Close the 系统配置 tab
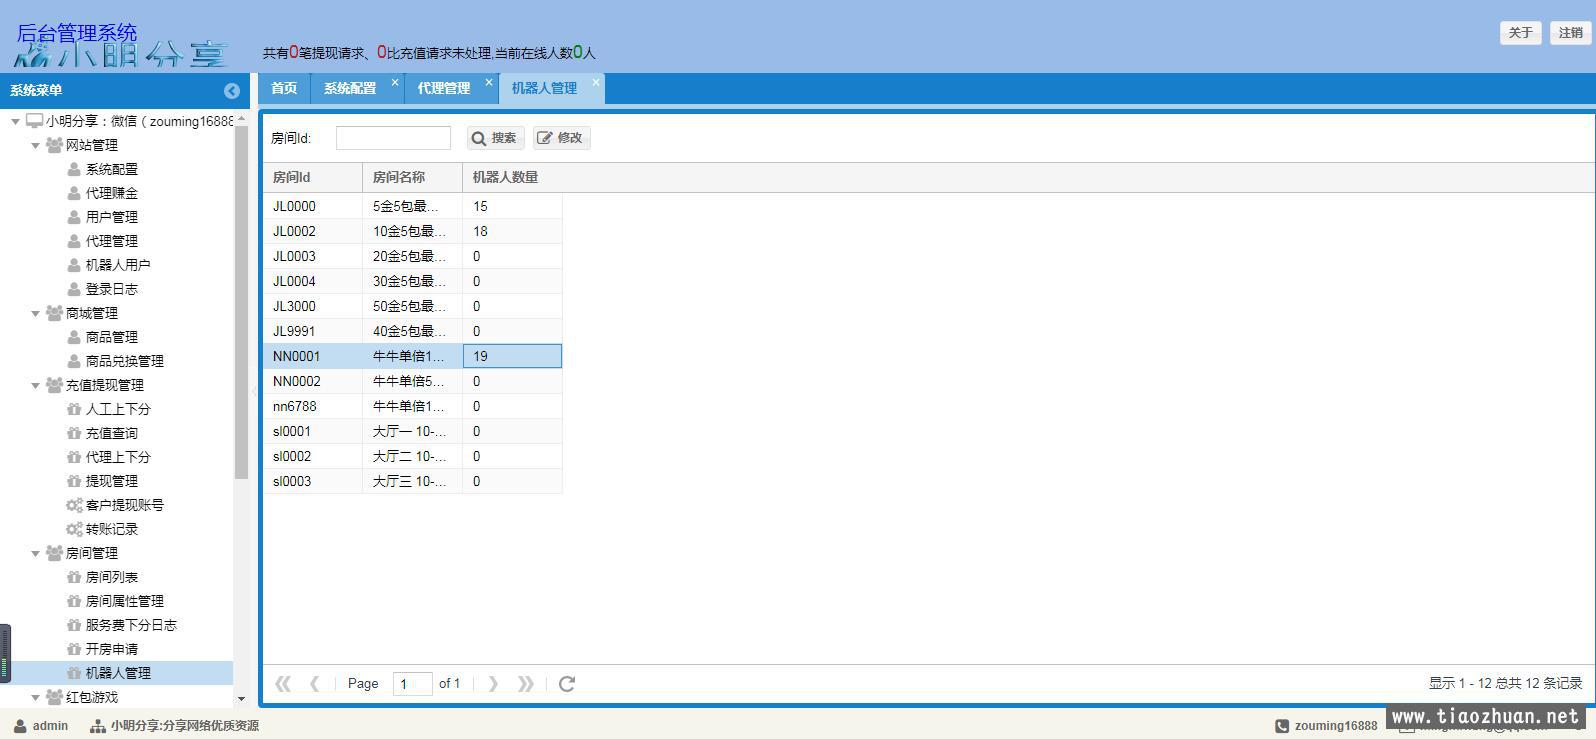This screenshot has height=739, width=1596. 395,82
